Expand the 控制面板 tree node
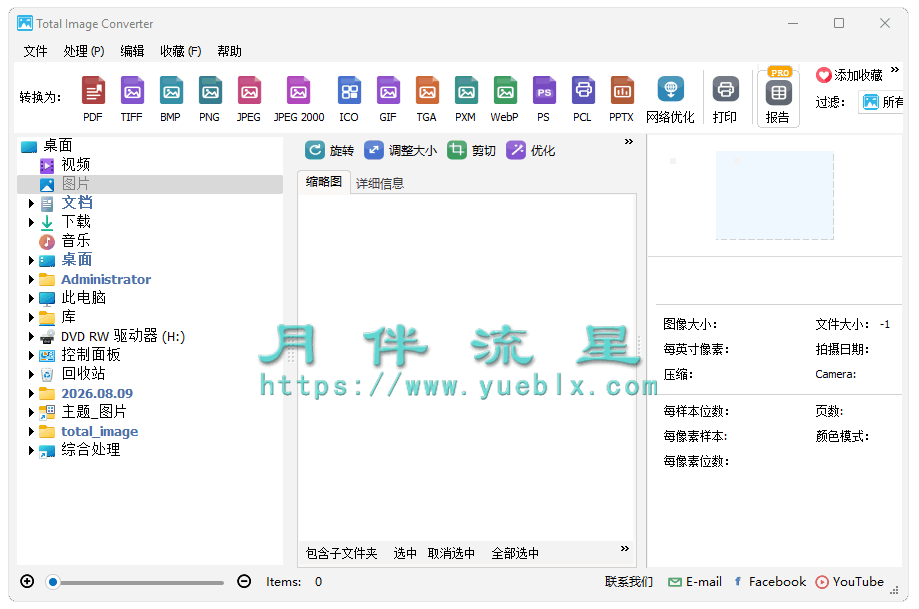This screenshot has height=609, width=919. pyautogui.click(x=32, y=355)
